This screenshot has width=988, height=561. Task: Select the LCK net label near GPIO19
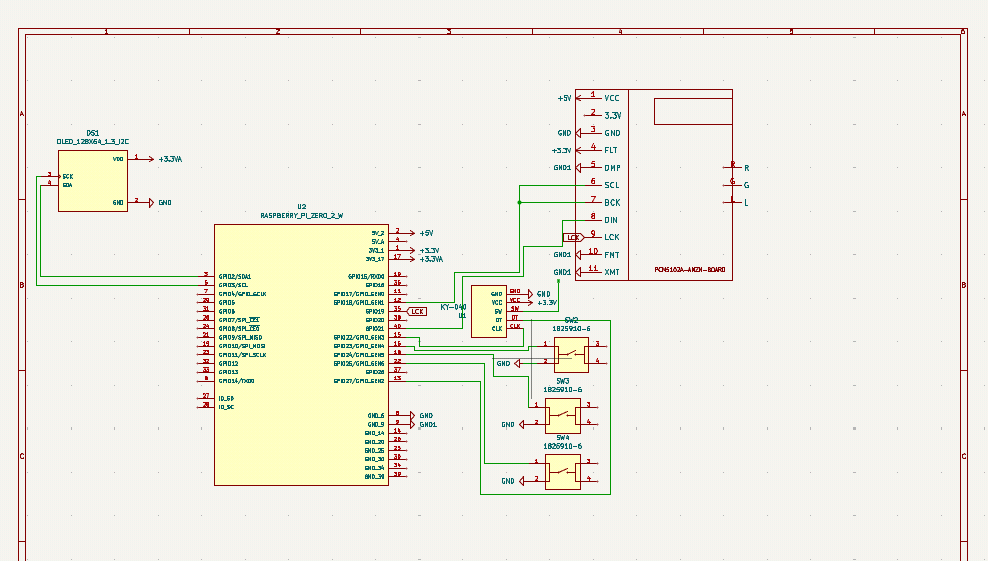pyautogui.click(x=417, y=311)
